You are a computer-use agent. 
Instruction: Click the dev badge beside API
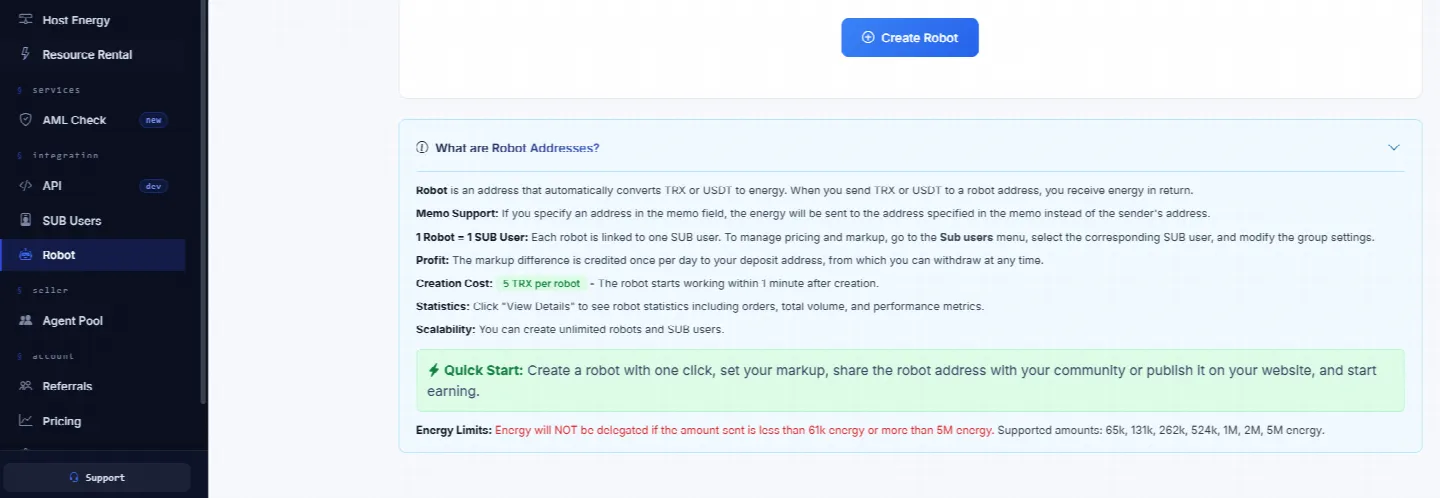(153, 186)
